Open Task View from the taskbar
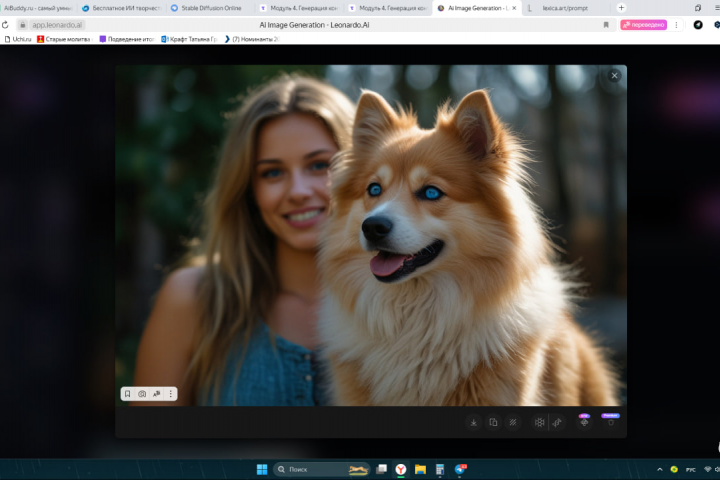The image size is (720, 480). pos(381,469)
